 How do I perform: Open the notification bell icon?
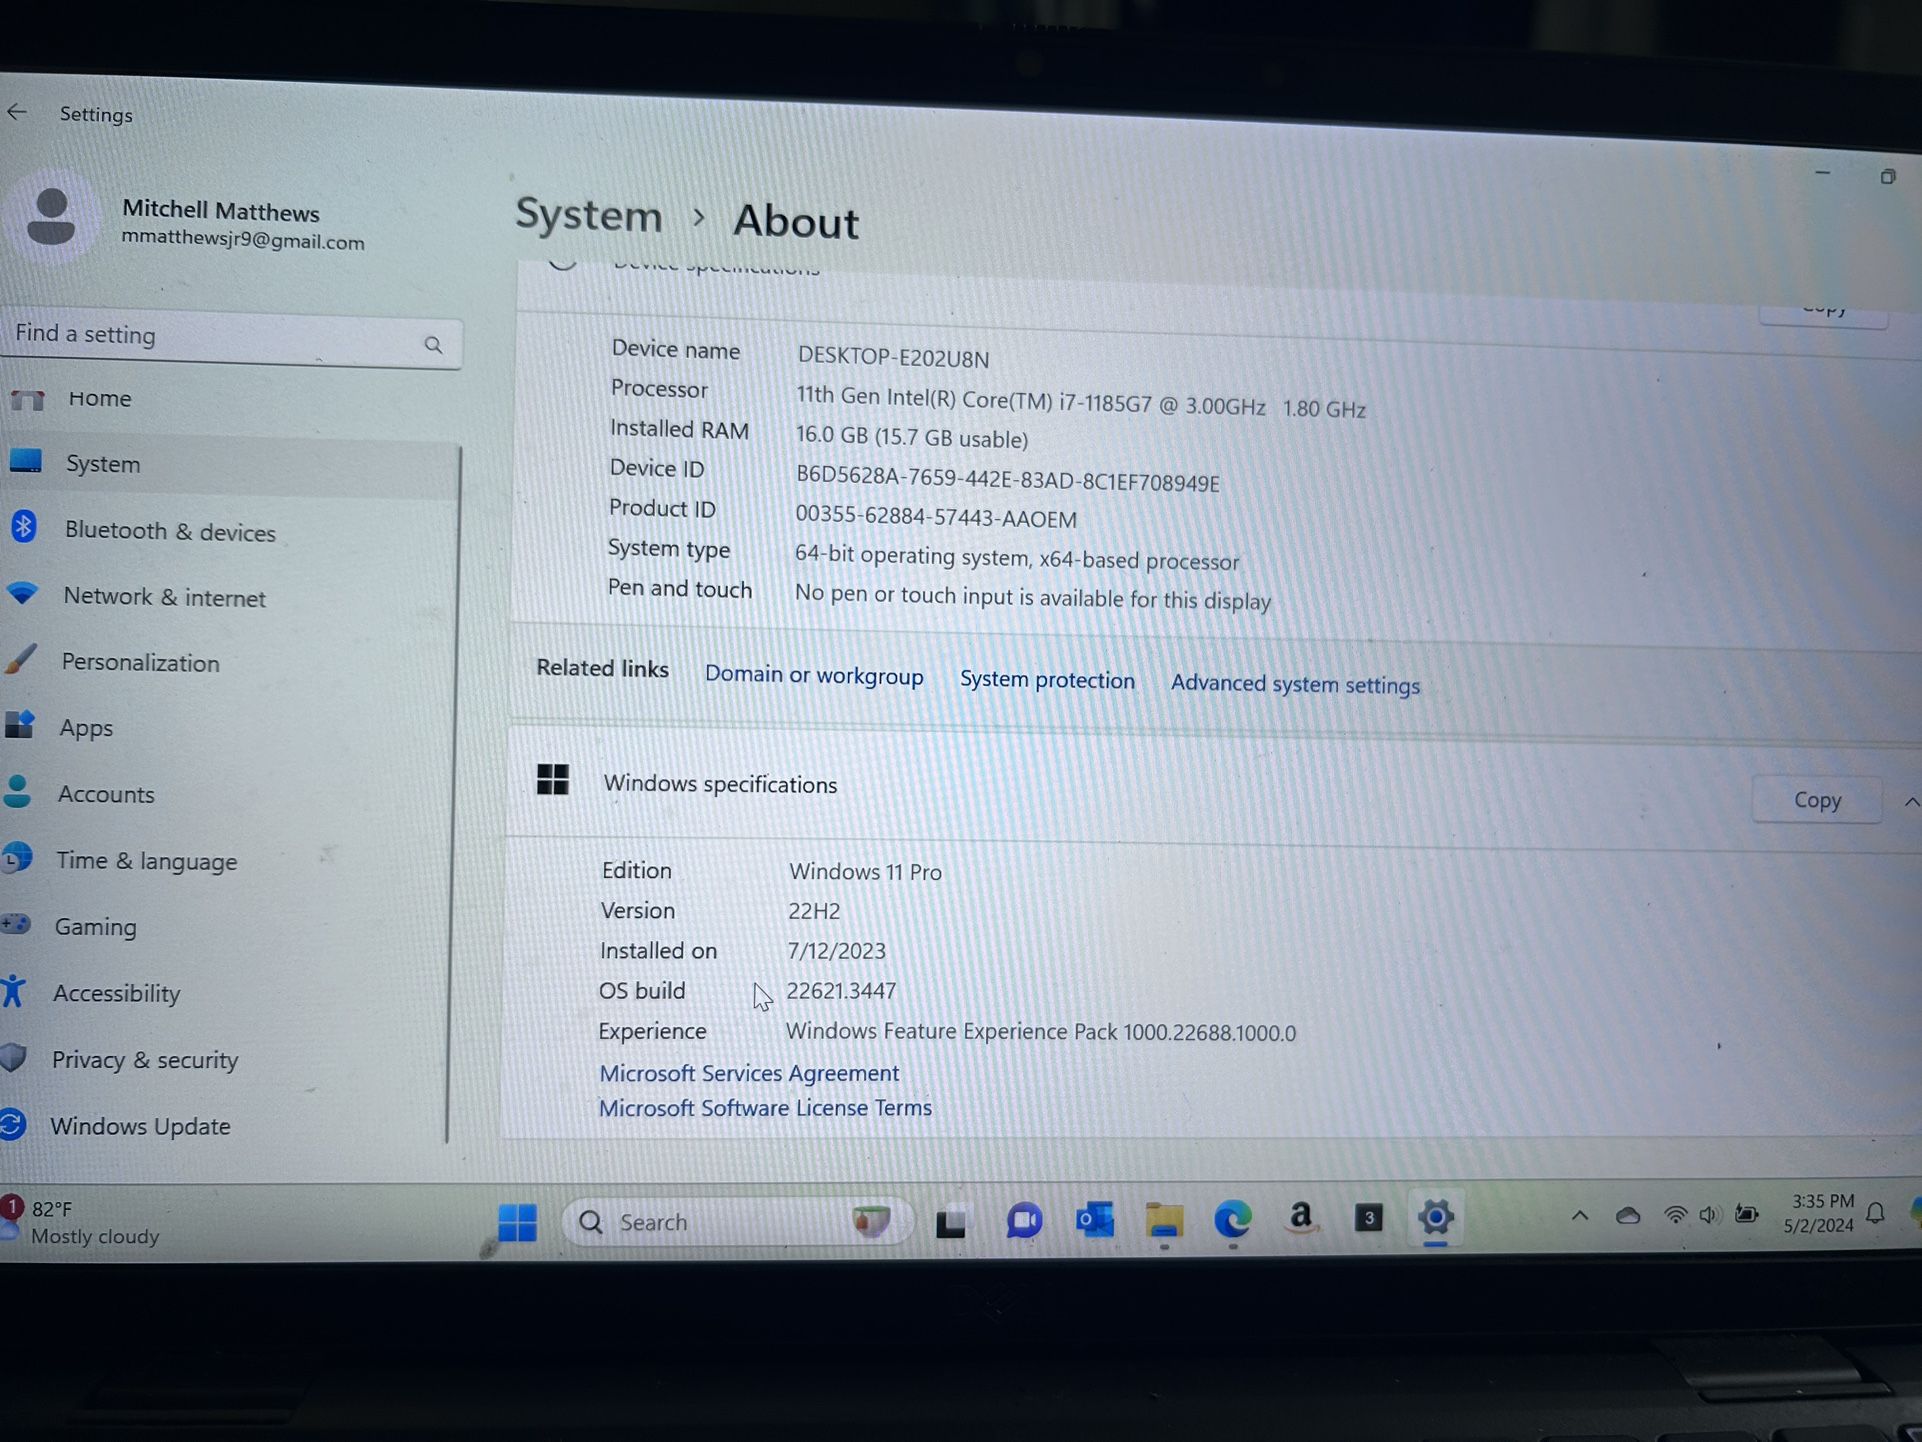[x=1876, y=1213]
